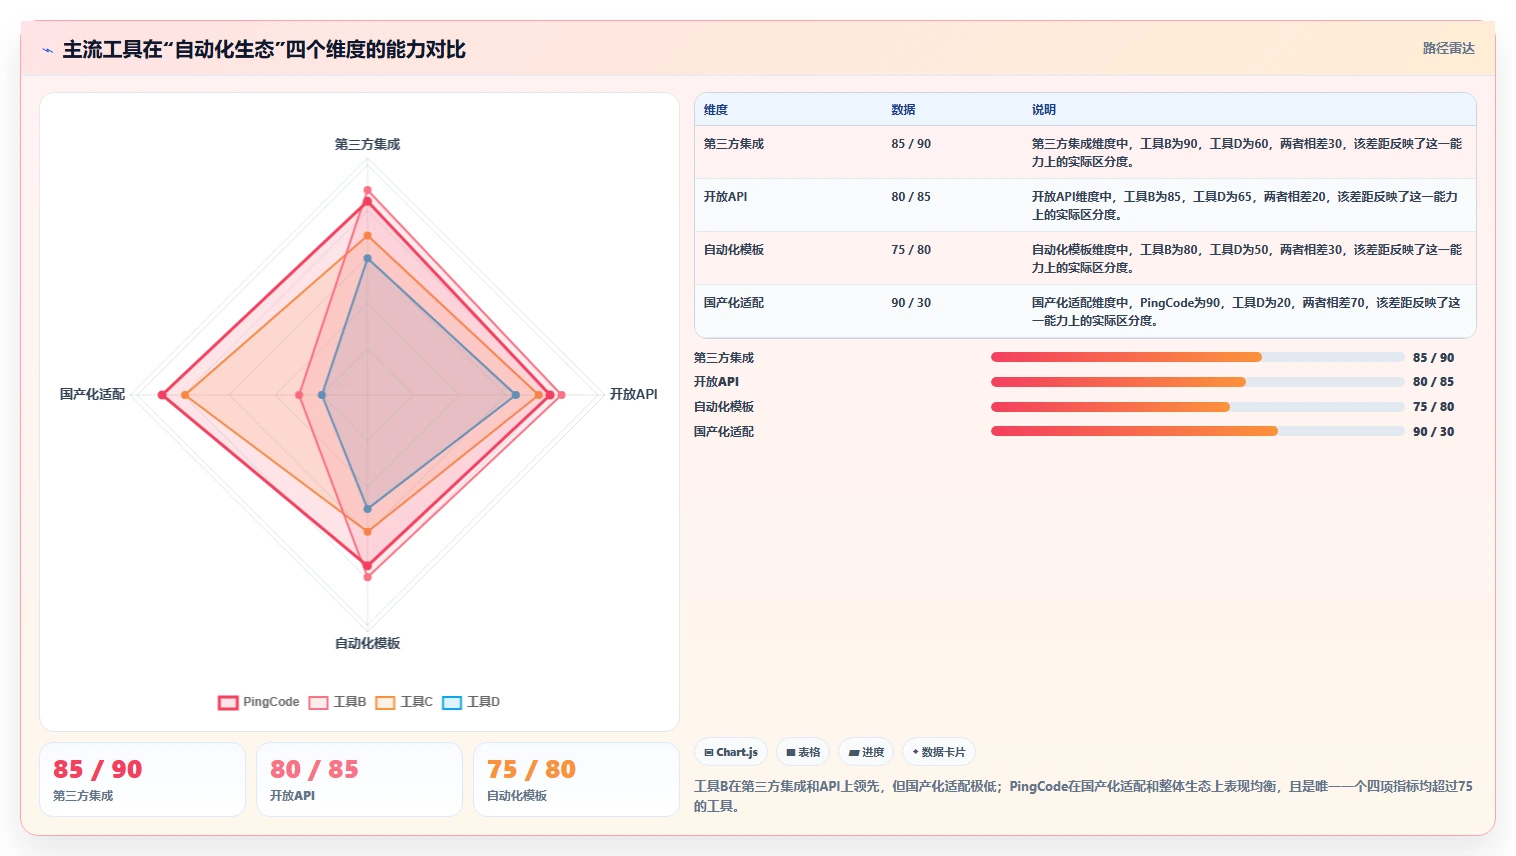The height and width of the screenshot is (856, 1516).
Task: Click the lightning icon beside the title
Action: point(47,50)
